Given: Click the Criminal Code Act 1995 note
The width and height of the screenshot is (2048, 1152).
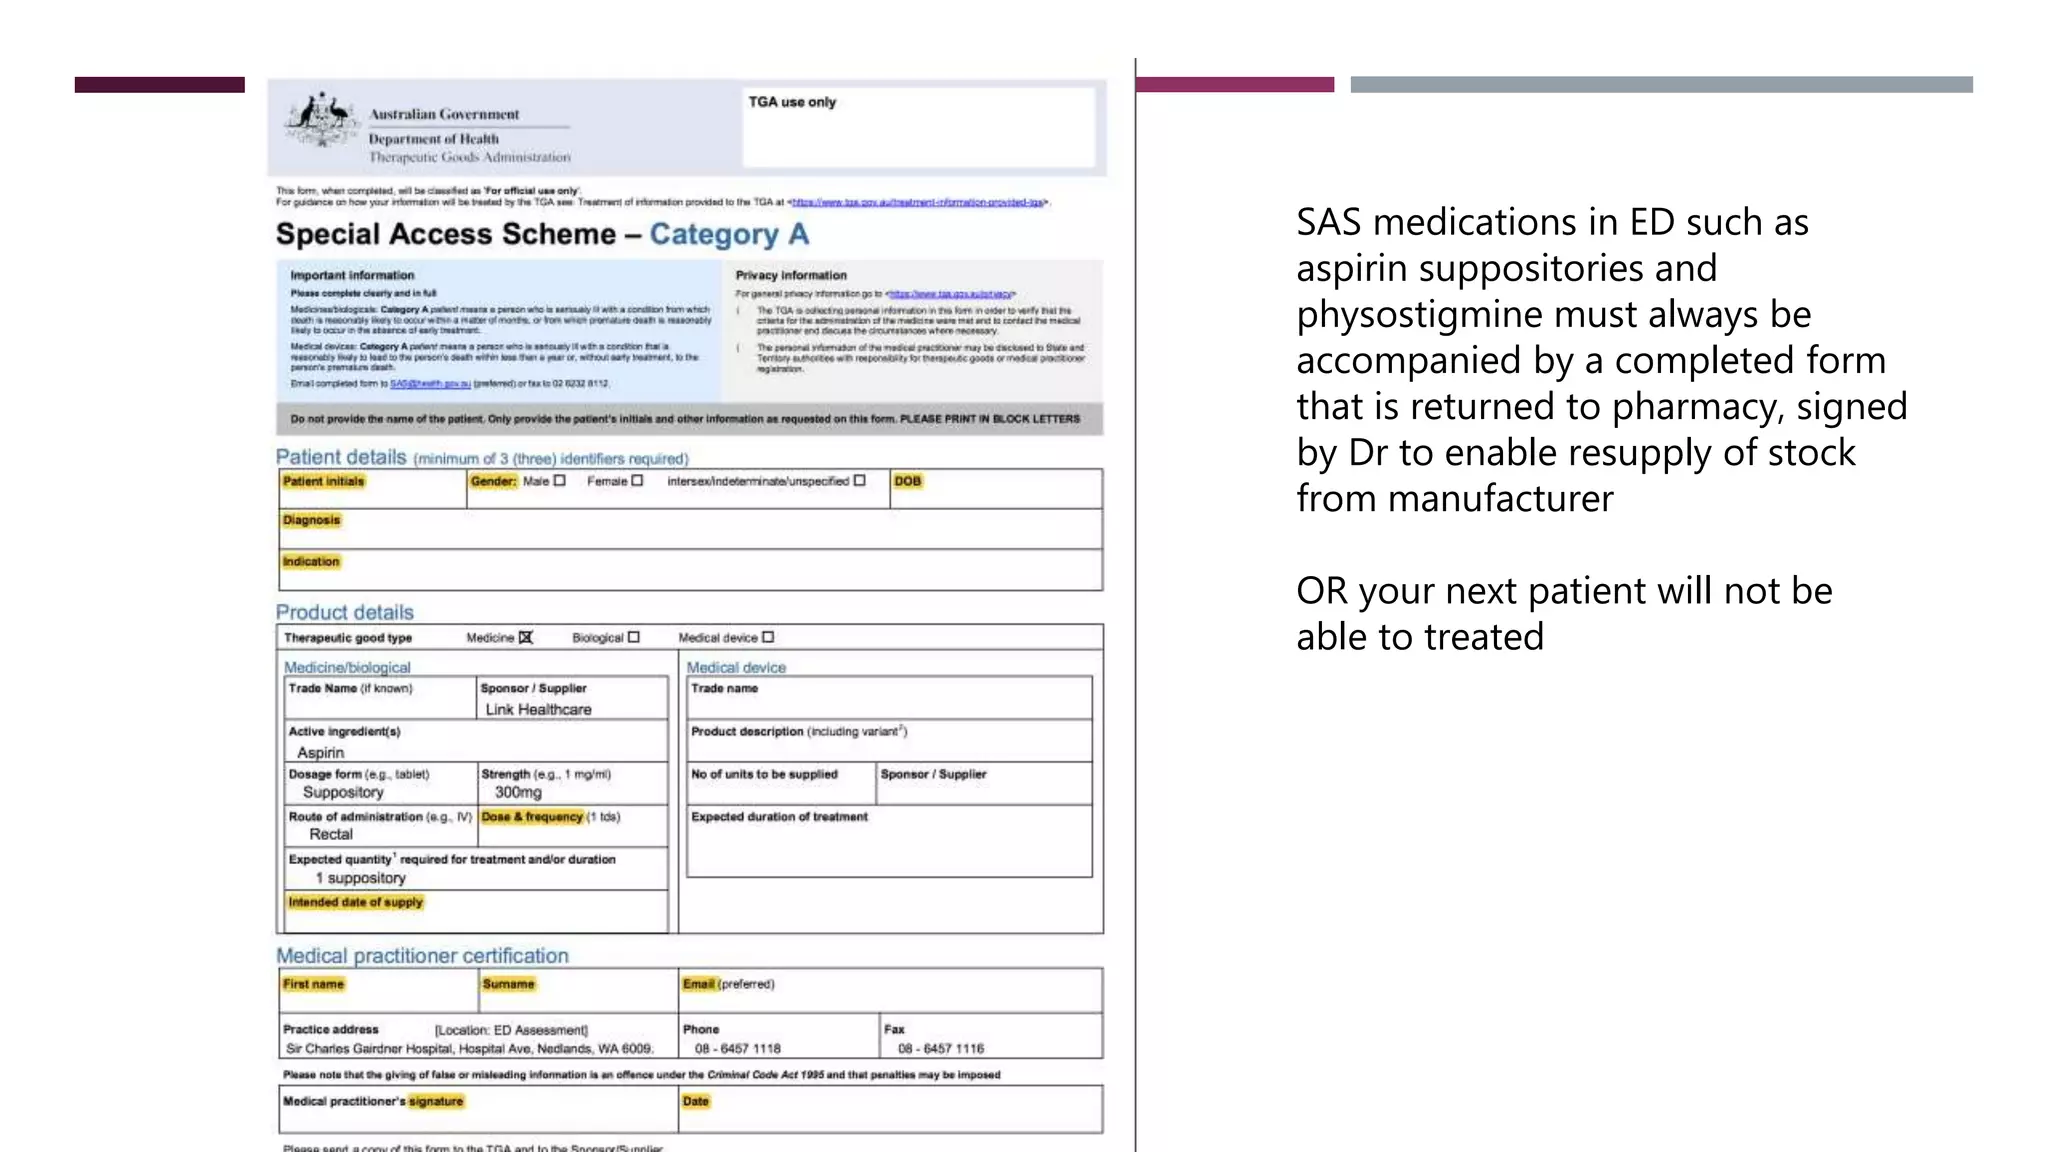Looking at the screenshot, I should click(641, 1075).
